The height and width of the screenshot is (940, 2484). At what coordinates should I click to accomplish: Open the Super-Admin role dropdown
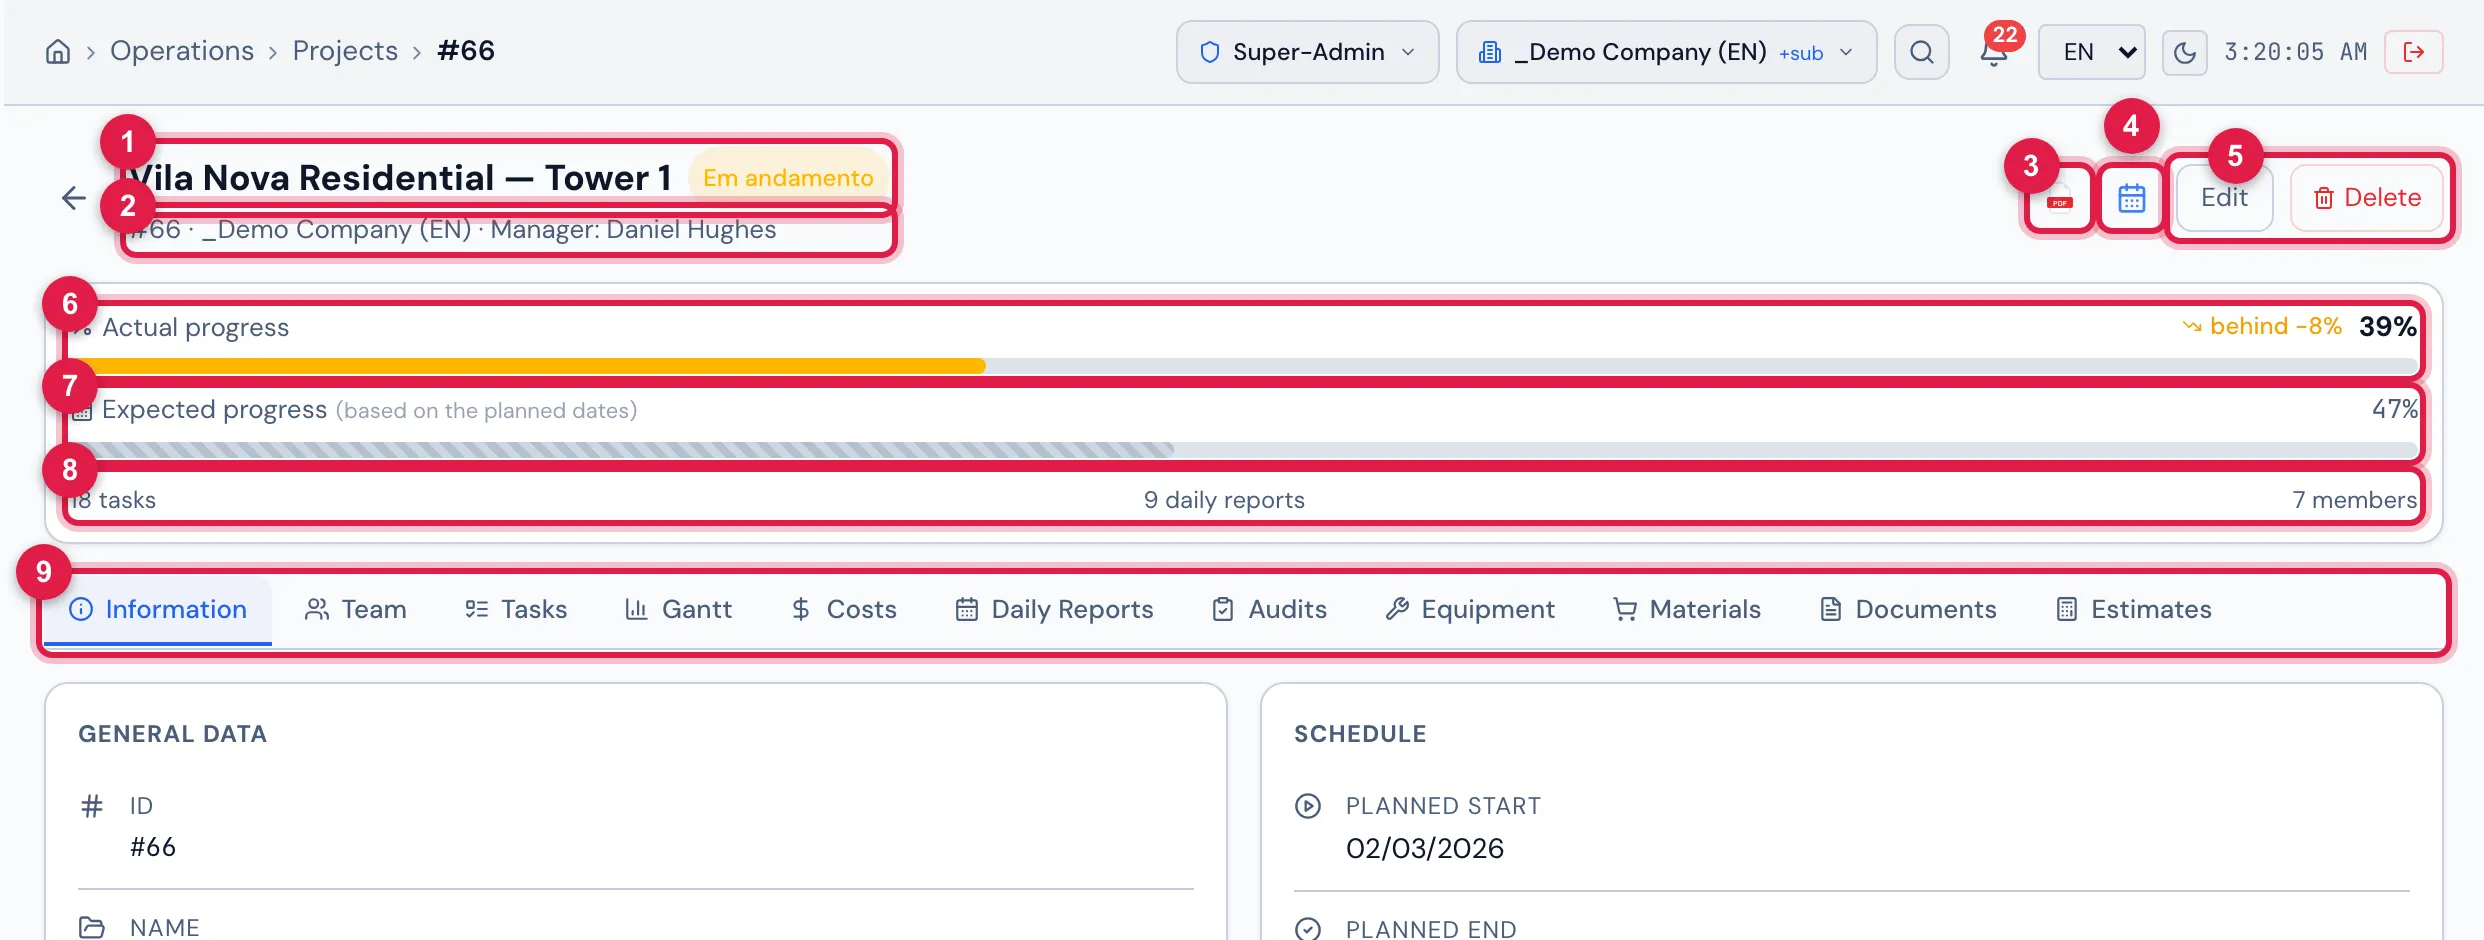pyautogui.click(x=1307, y=52)
